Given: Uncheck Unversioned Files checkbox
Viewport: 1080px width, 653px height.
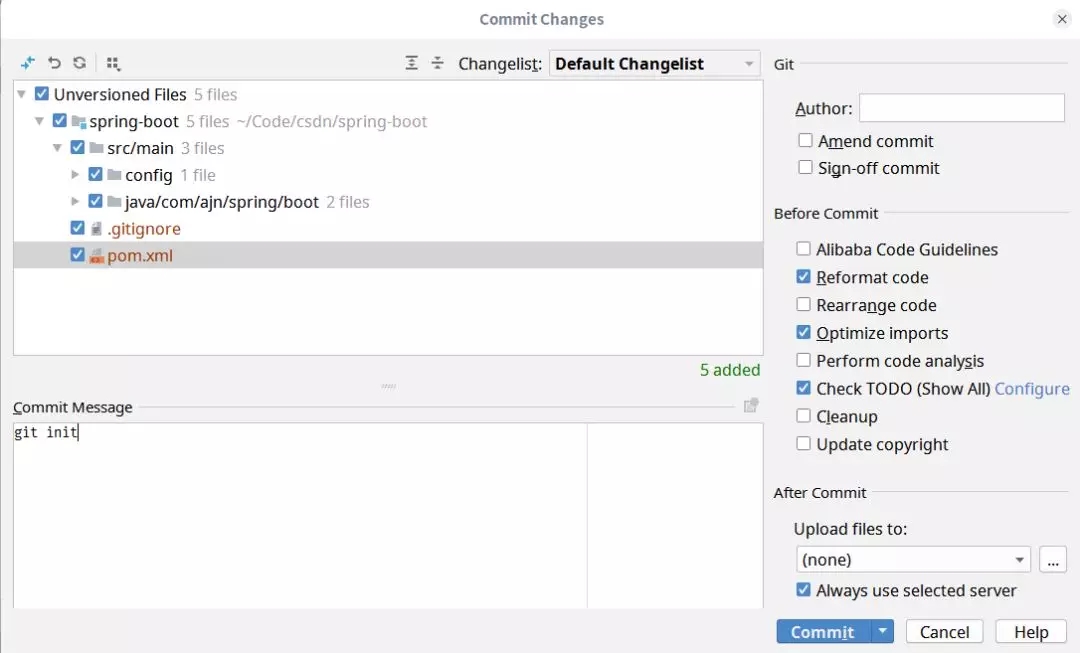Looking at the screenshot, I should tap(42, 94).
